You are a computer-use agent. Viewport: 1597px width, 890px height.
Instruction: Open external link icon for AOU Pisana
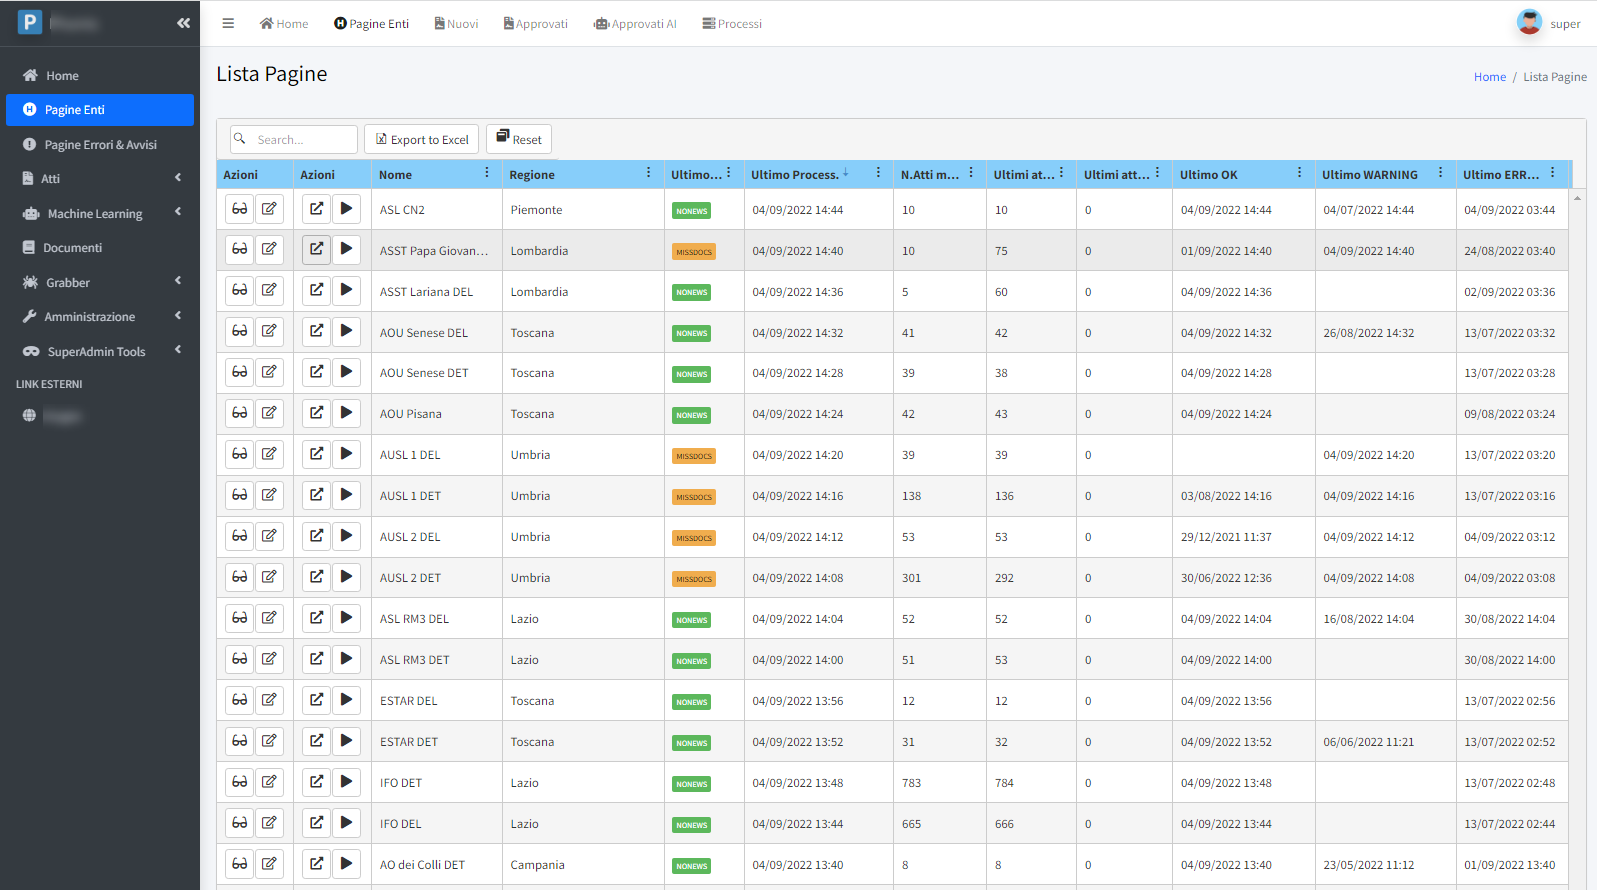(x=316, y=413)
